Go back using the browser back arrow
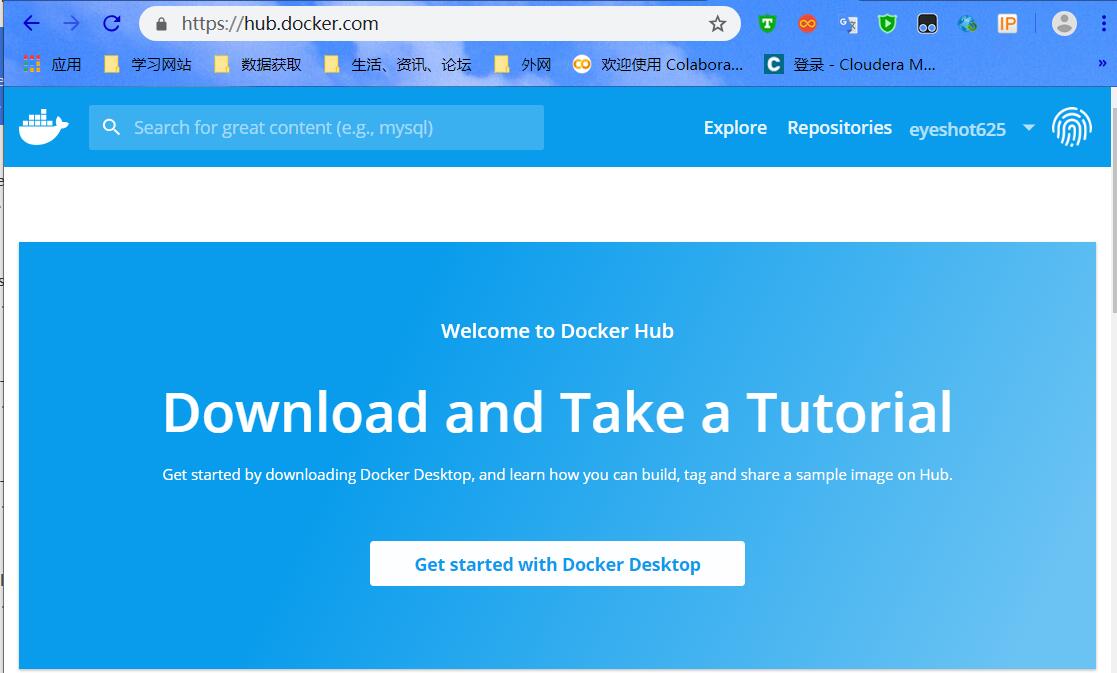The image size is (1117, 673). [x=31, y=24]
